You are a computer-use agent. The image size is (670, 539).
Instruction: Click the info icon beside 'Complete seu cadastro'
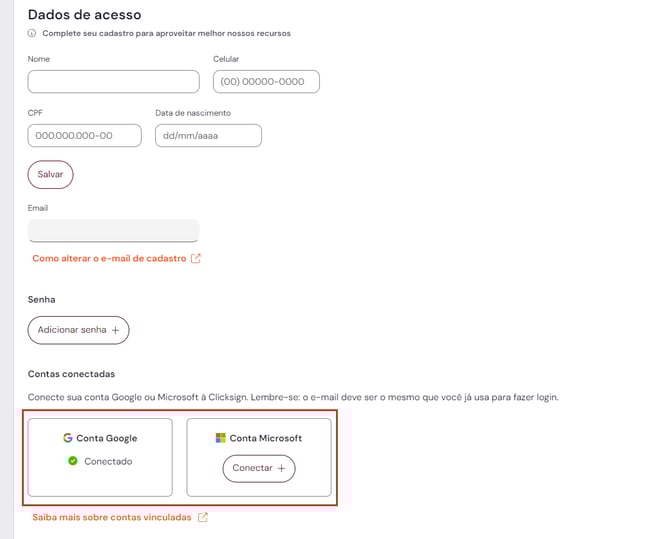click(33, 33)
